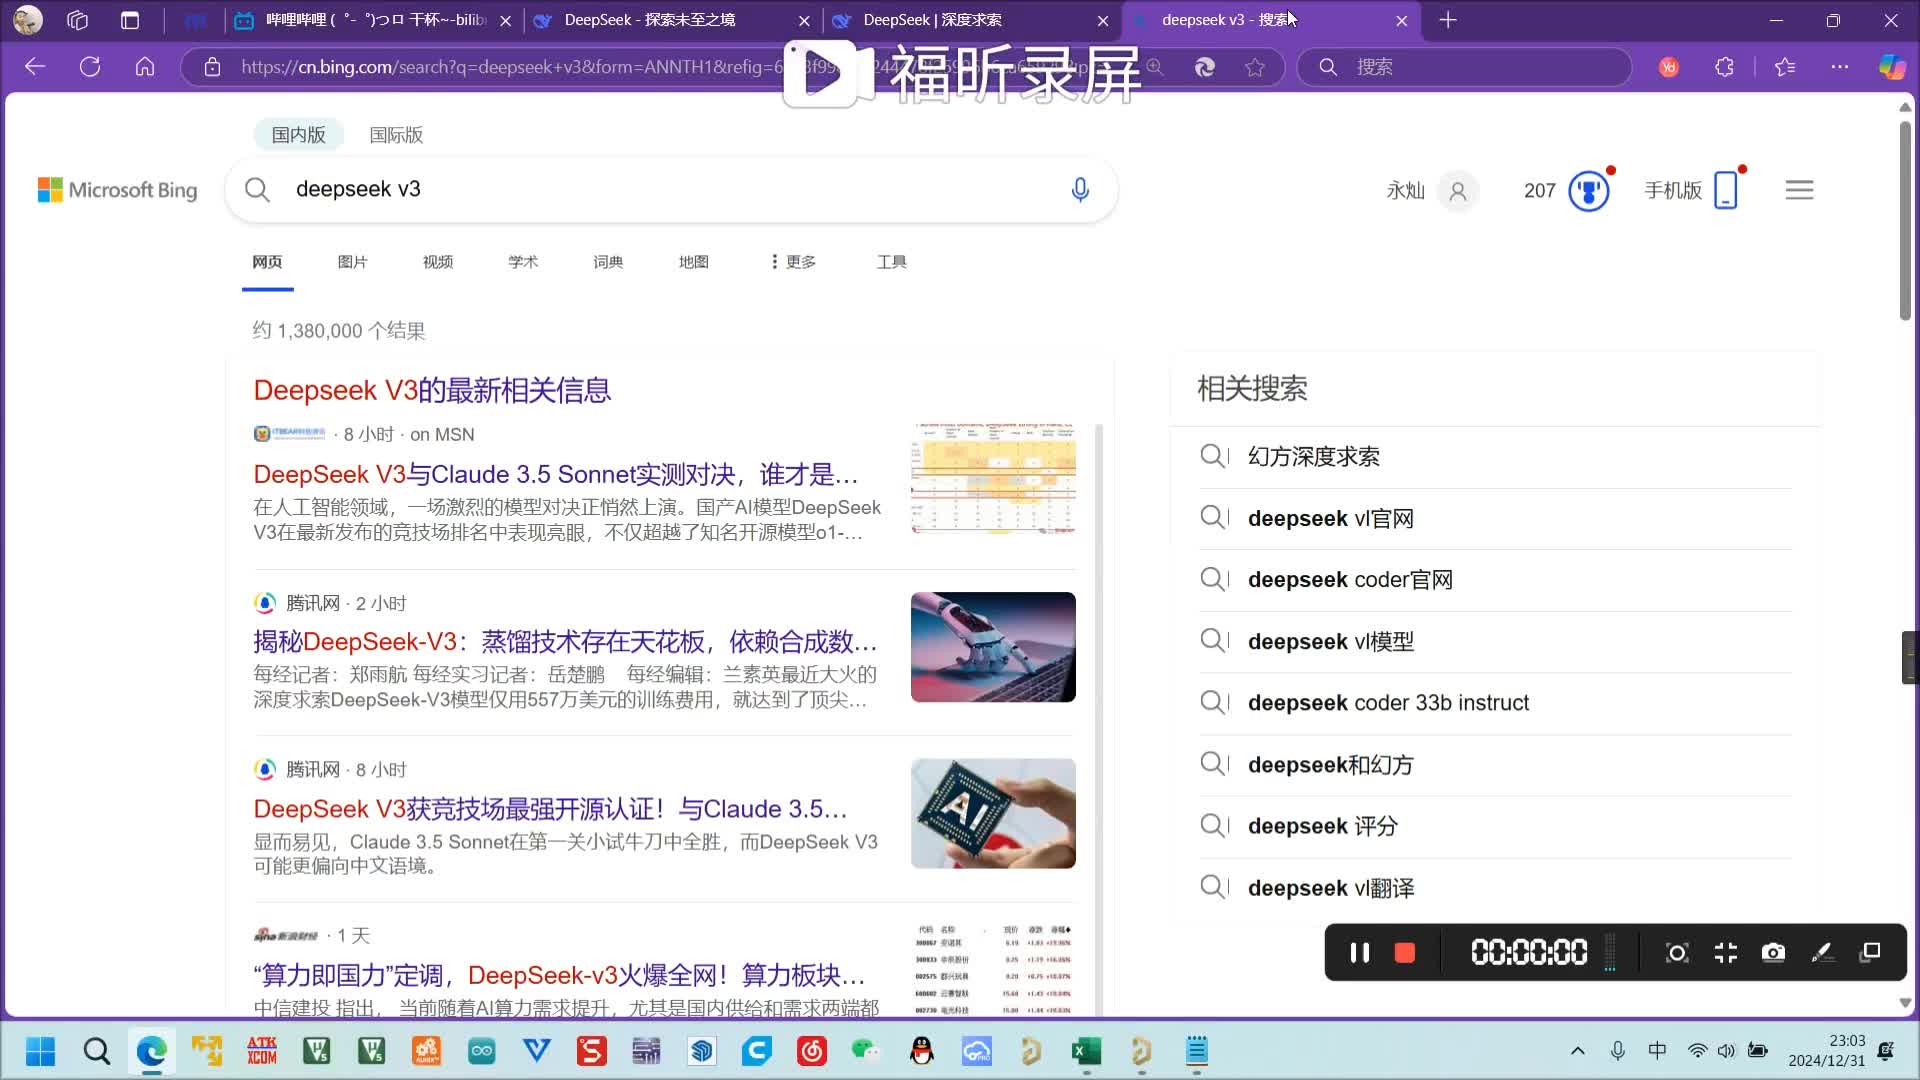Open Windows Start menu
The height and width of the screenshot is (1080, 1920).
coord(41,1051)
